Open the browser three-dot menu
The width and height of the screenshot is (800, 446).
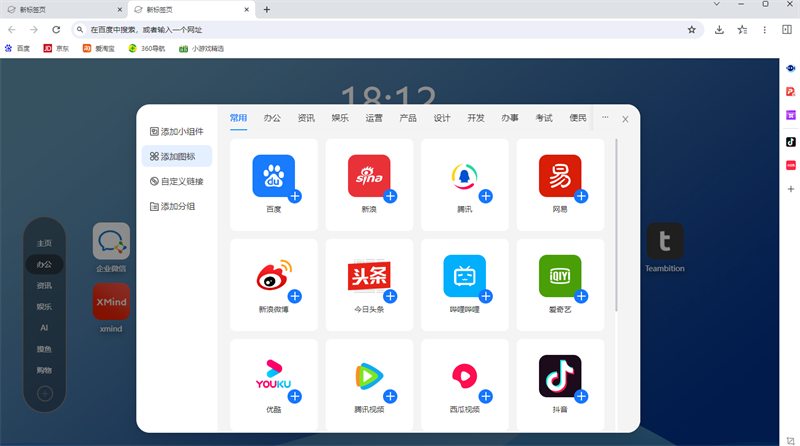click(x=764, y=30)
